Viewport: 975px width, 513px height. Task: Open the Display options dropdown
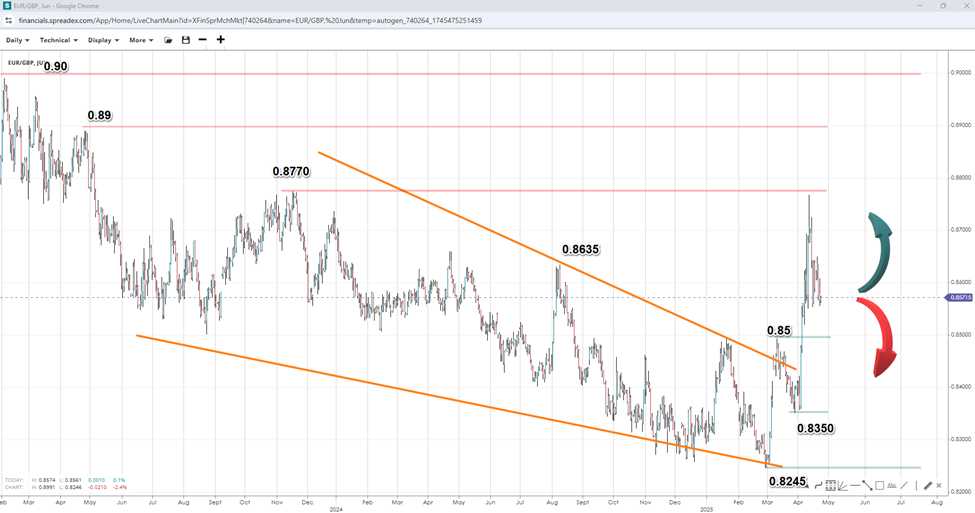tap(103, 40)
